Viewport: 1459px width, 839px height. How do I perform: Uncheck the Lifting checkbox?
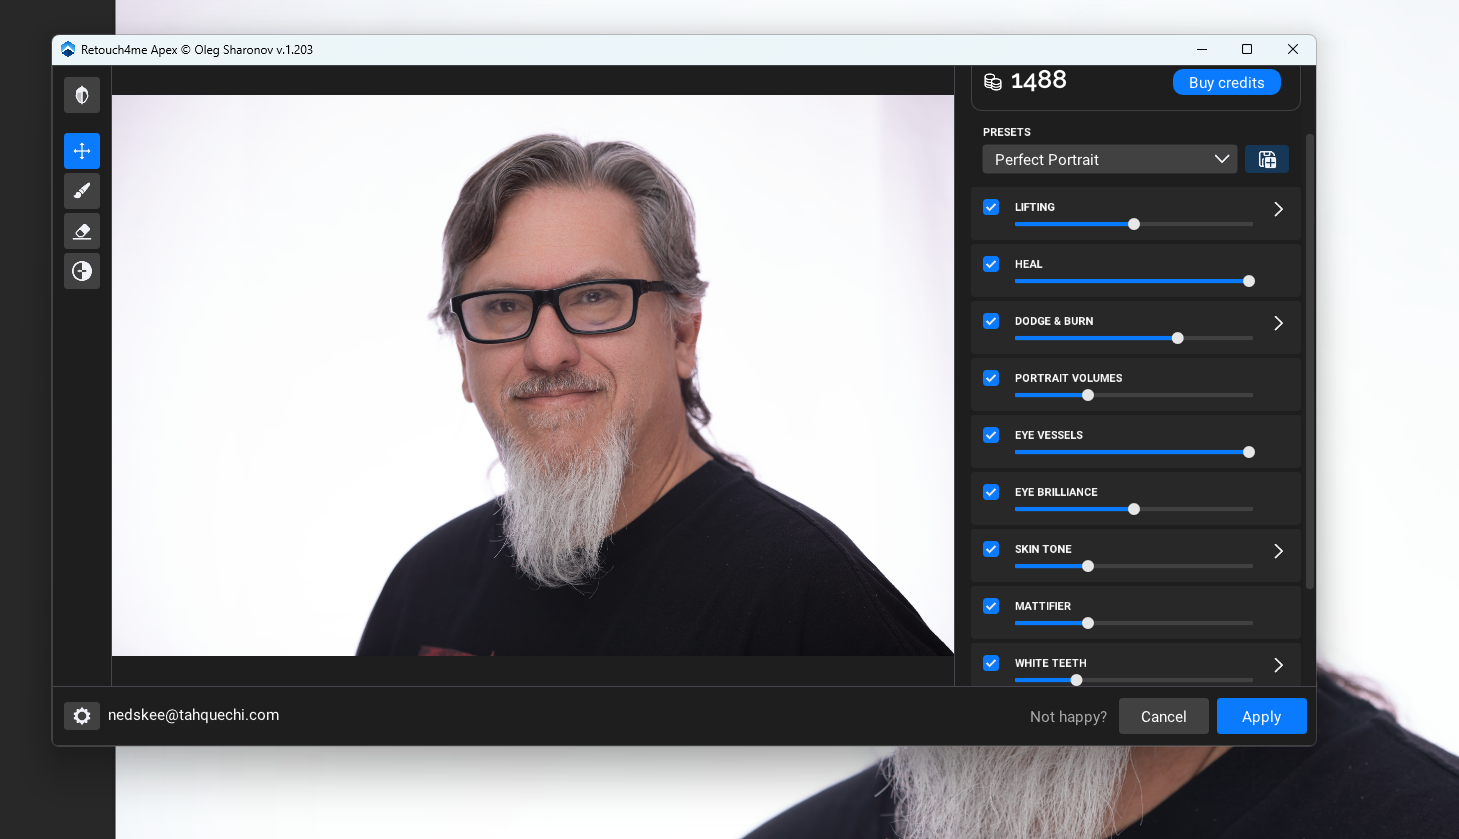[x=991, y=207]
